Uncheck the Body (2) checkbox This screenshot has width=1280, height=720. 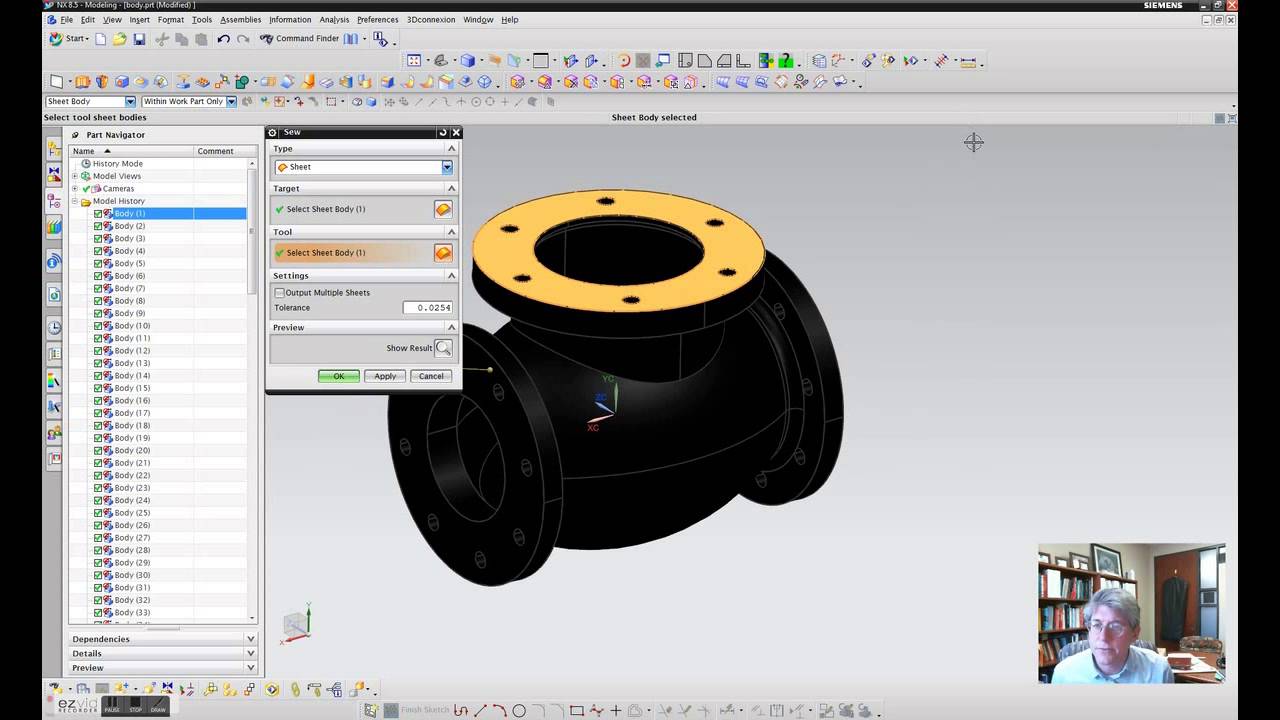click(98, 226)
